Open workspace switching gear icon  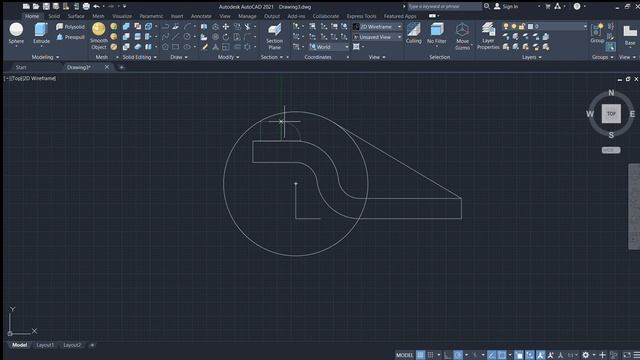pos(586,355)
